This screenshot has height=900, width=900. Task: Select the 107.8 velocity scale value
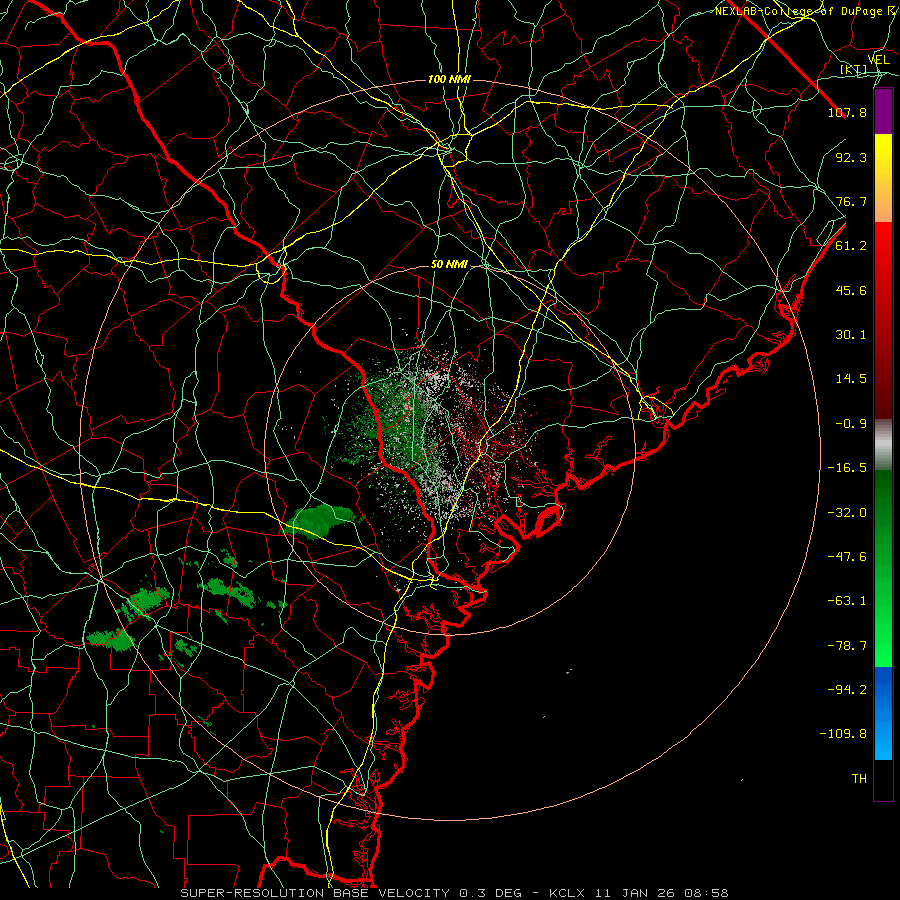point(847,112)
